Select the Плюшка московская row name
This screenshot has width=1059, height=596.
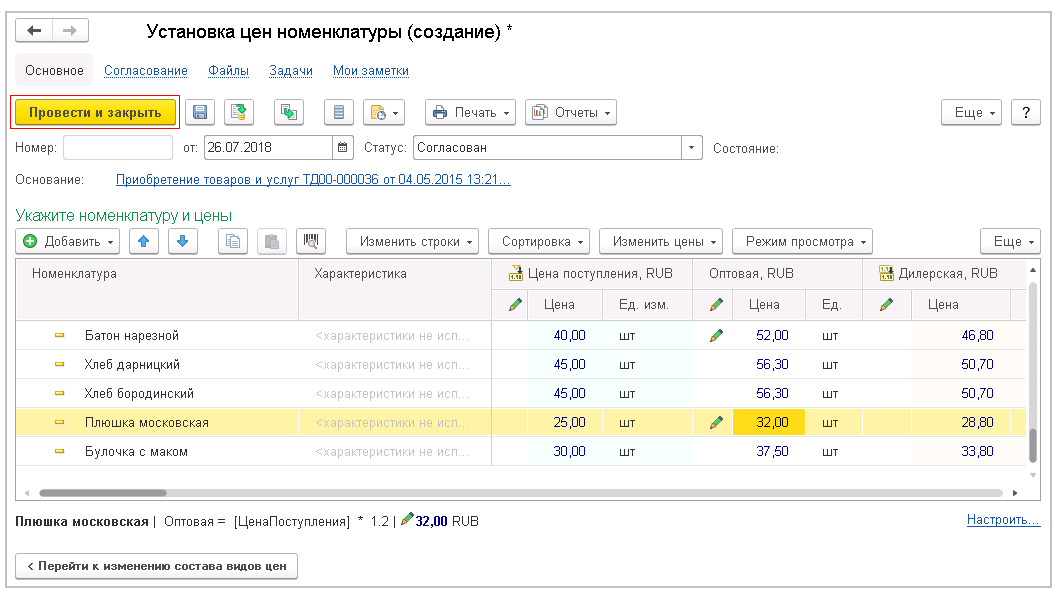(x=147, y=422)
